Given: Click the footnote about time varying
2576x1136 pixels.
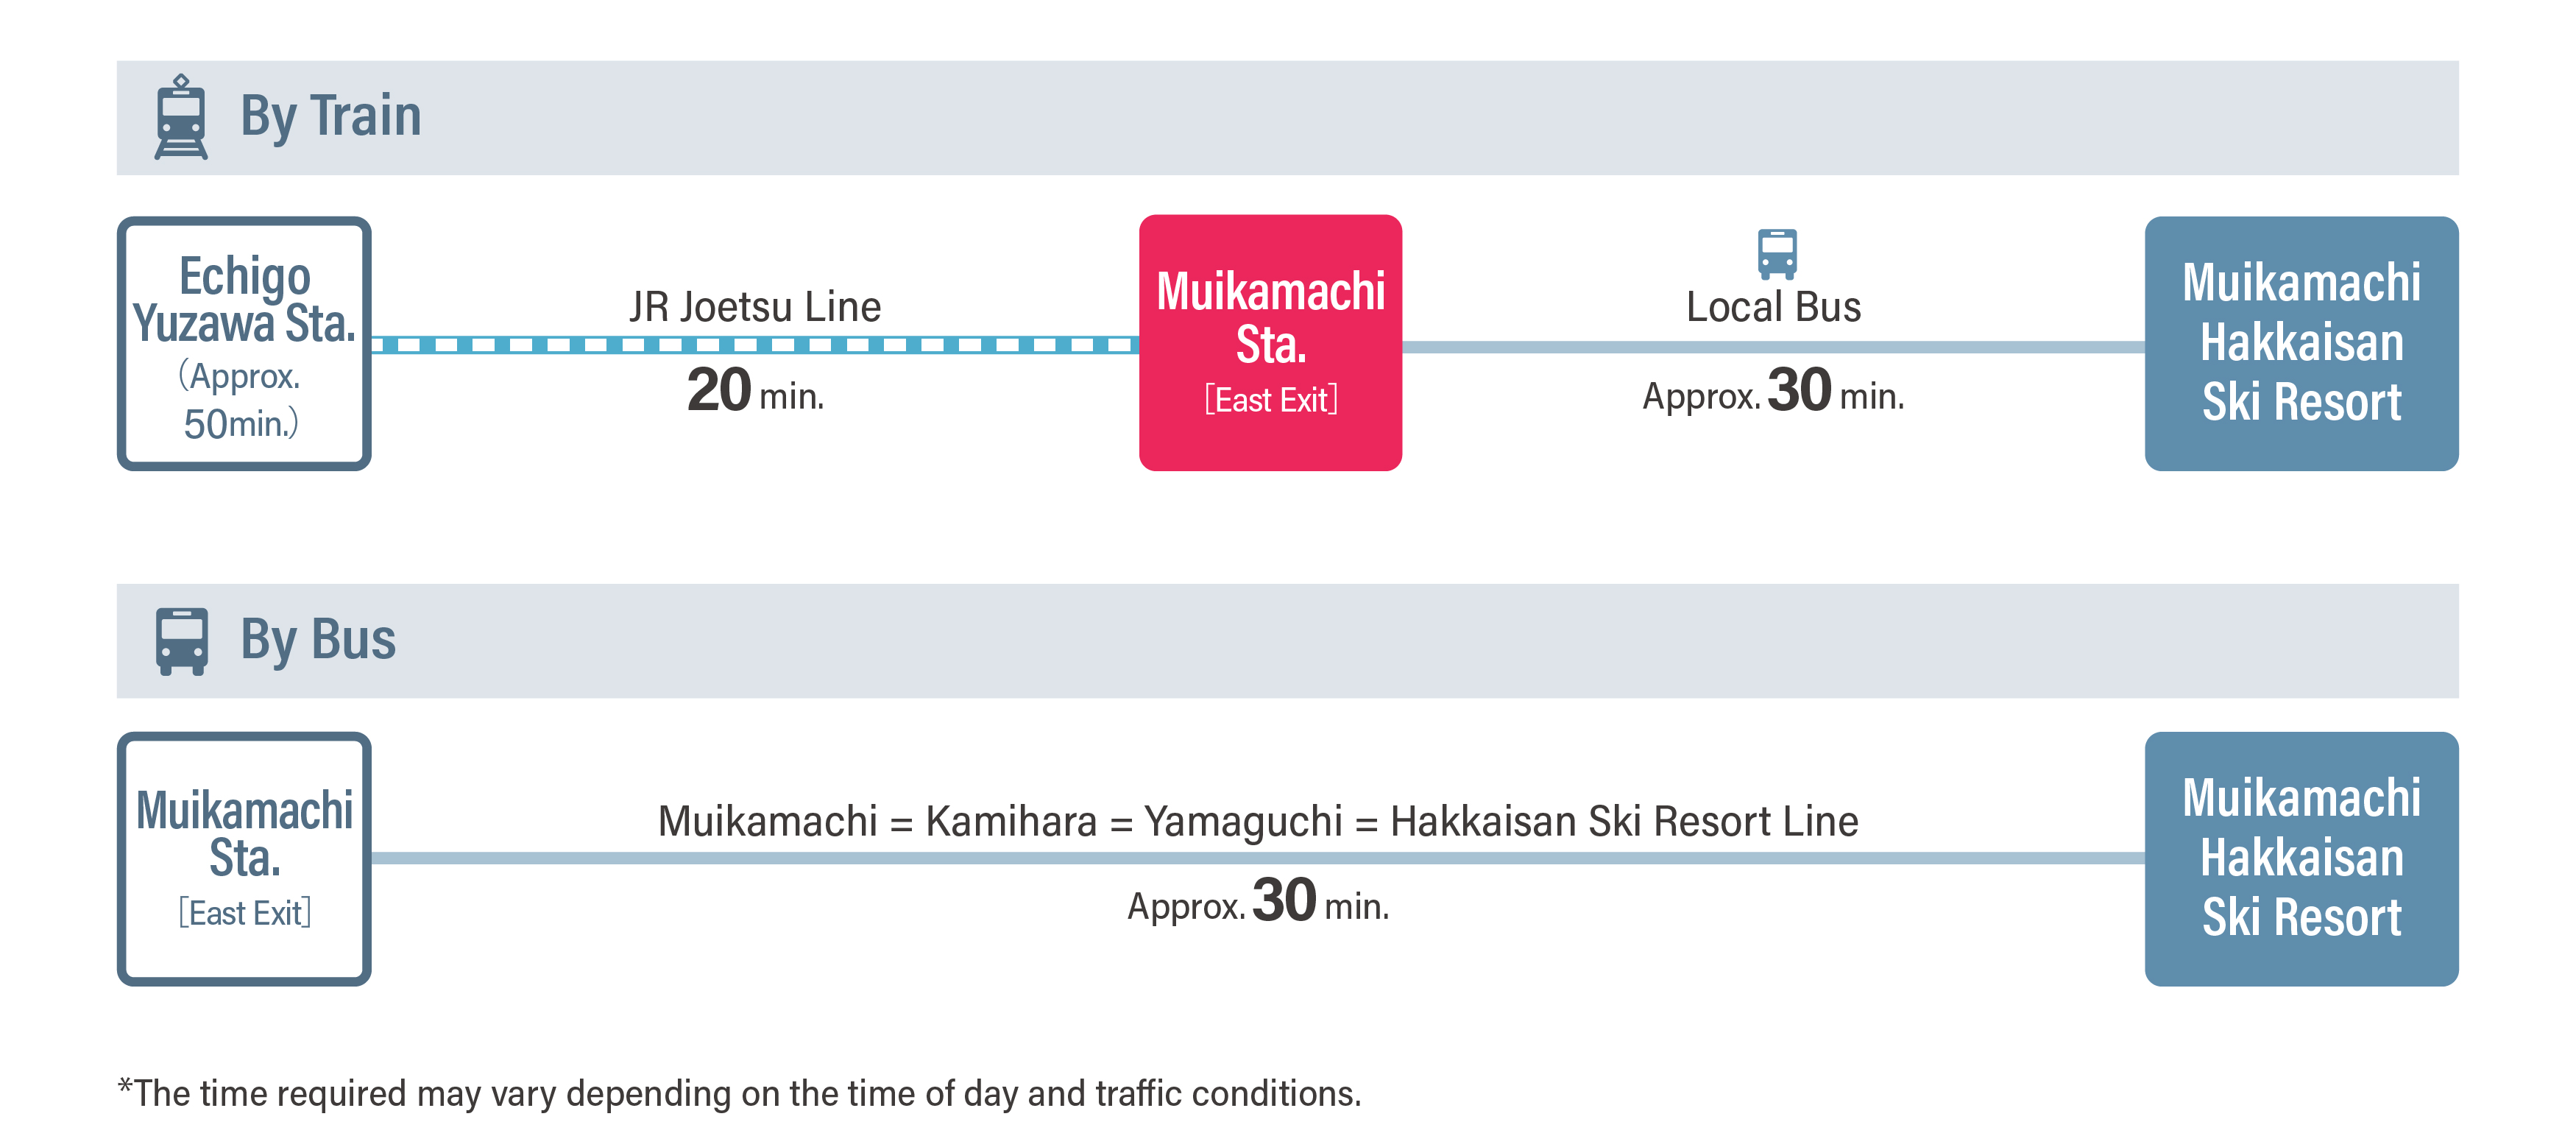Looking at the screenshot, I should coord(739,1093).
